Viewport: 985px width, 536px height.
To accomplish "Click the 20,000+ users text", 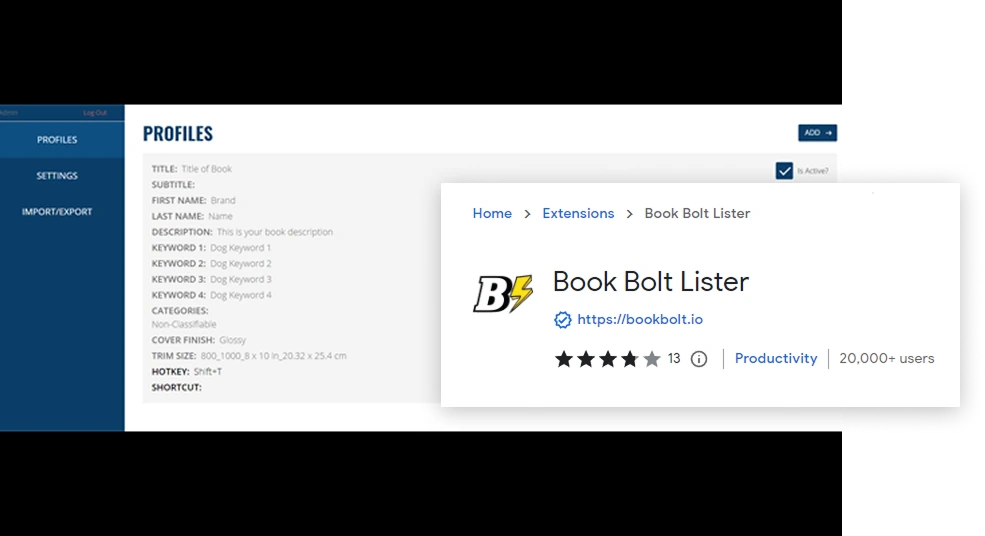I will click(886, 358).
